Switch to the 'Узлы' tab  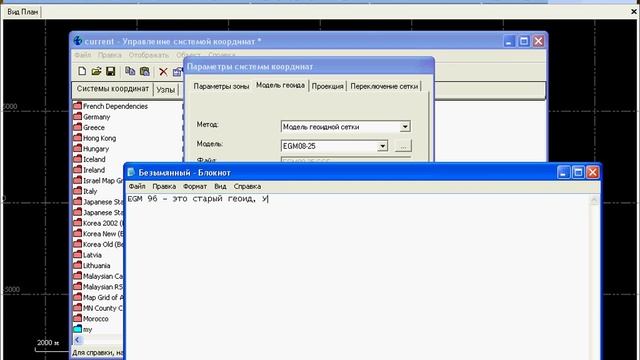(x=166, y=90)
